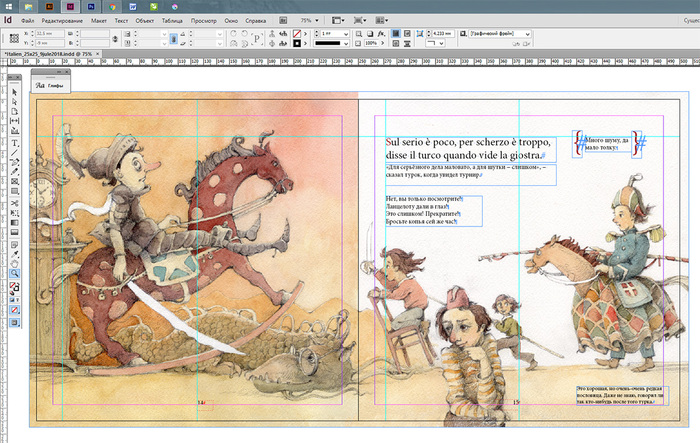The image size is (700, 443).
Task: Expand the stroke weight dropdown
Action: coord(344,33)
